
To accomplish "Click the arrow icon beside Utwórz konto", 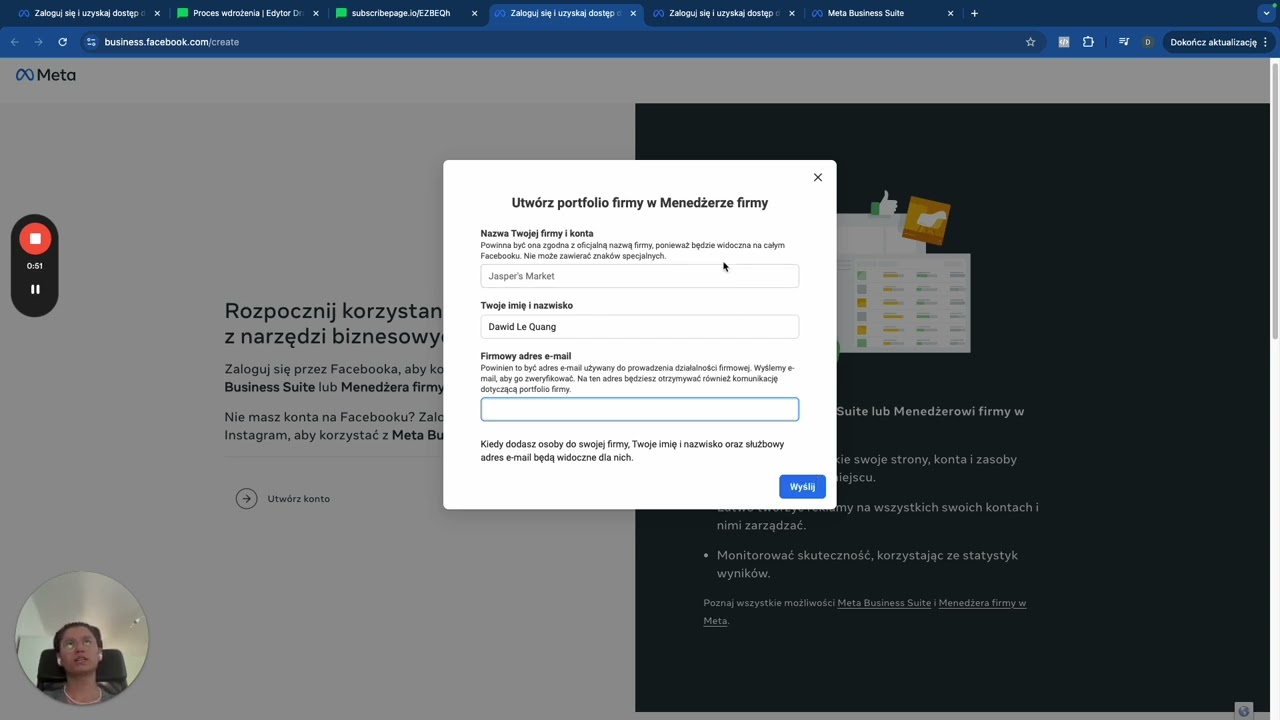I will (x=246, y=499).
